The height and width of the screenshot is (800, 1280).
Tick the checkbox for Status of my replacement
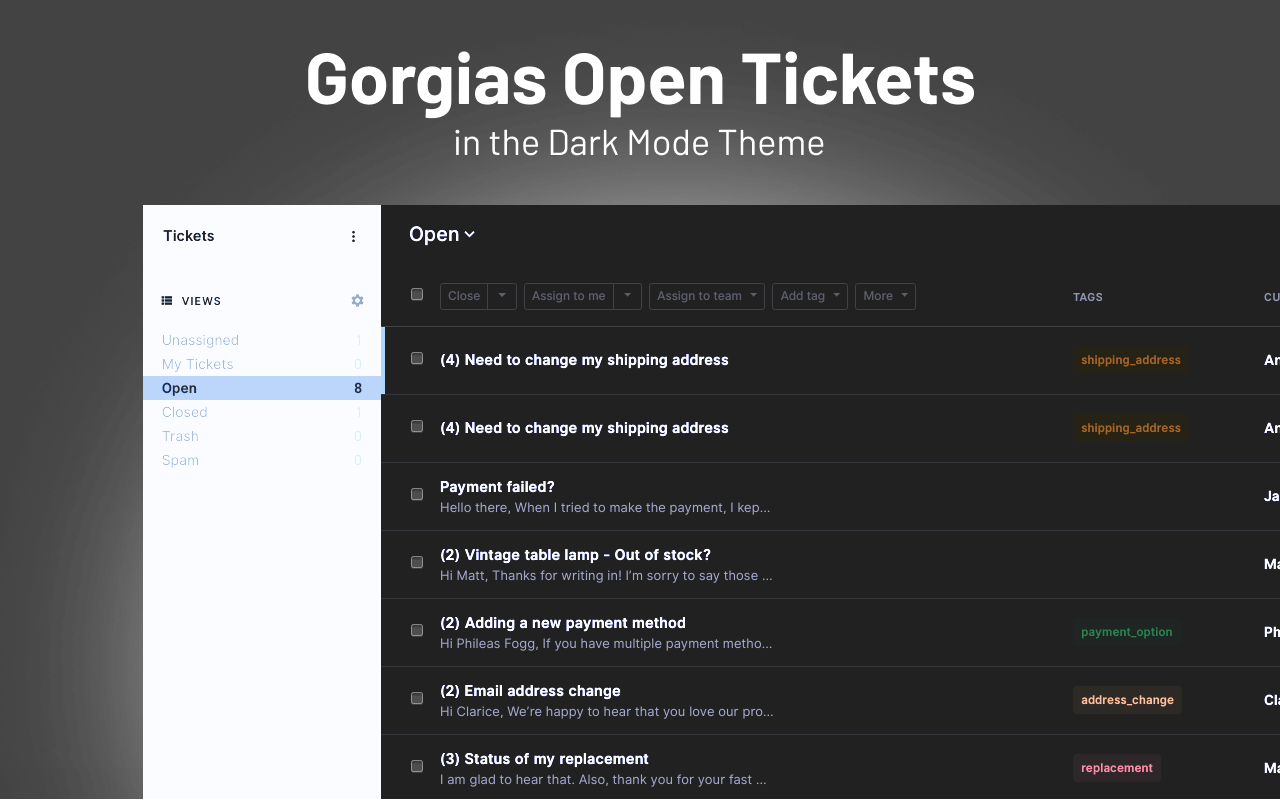[x=417, y=766]
